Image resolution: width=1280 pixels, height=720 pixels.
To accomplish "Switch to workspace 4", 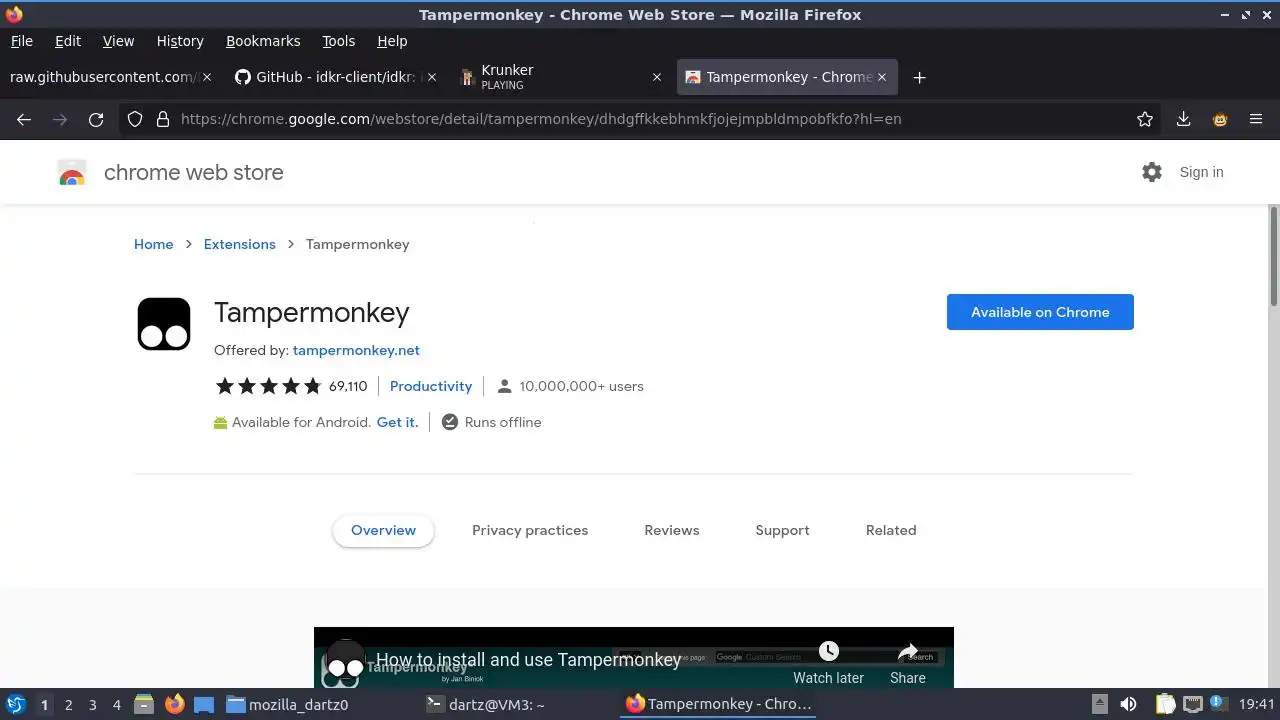I will (116, 704).
